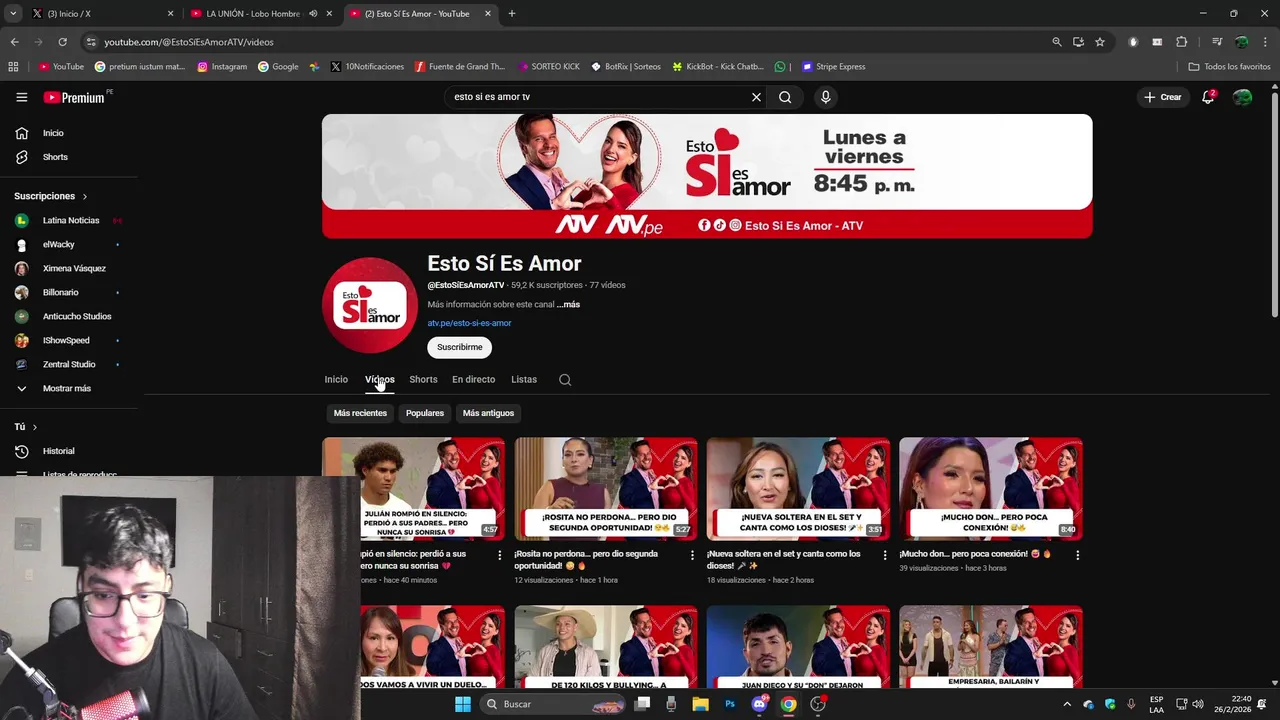Go to the YouTube Premium home logo

tap(74, 97)
